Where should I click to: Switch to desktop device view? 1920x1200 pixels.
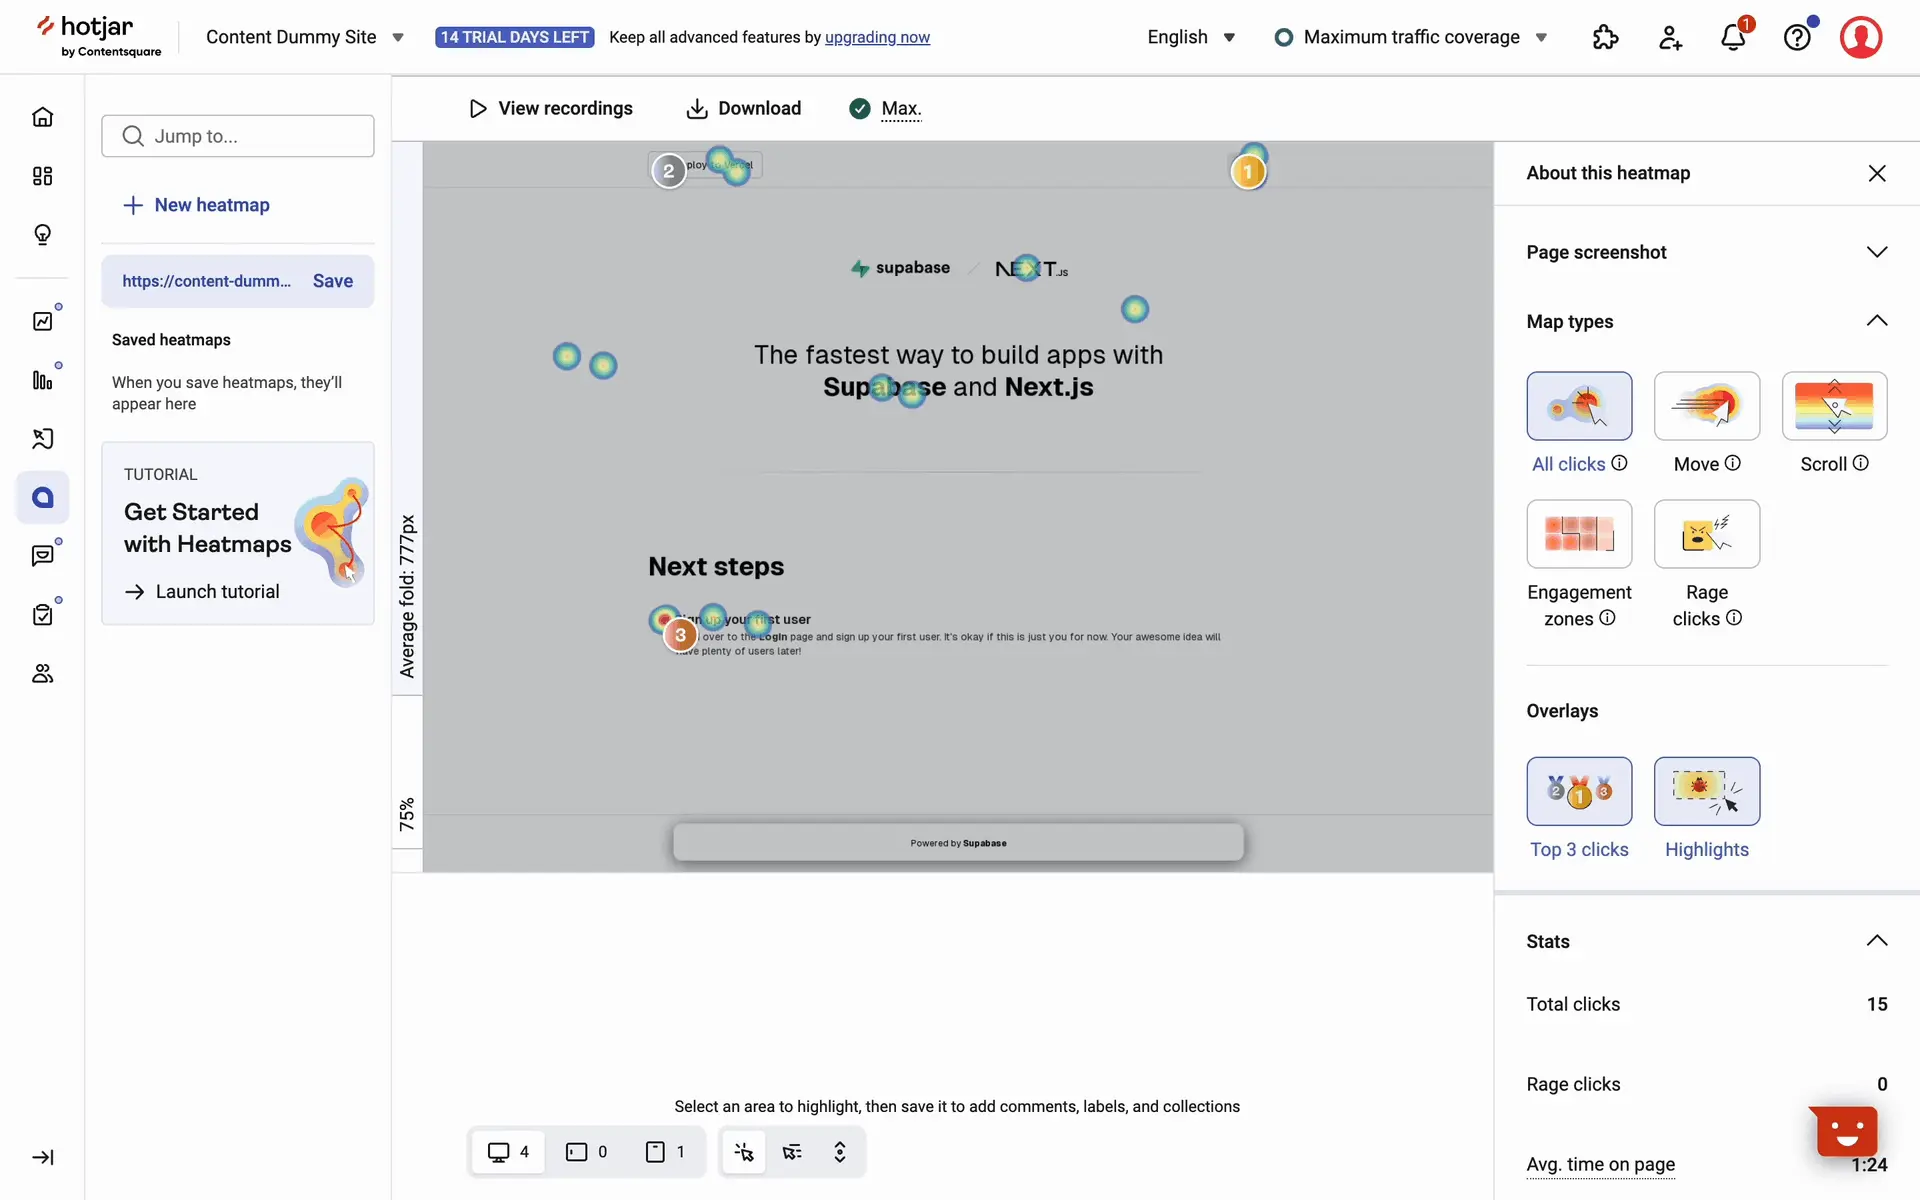coord(508,1152)
